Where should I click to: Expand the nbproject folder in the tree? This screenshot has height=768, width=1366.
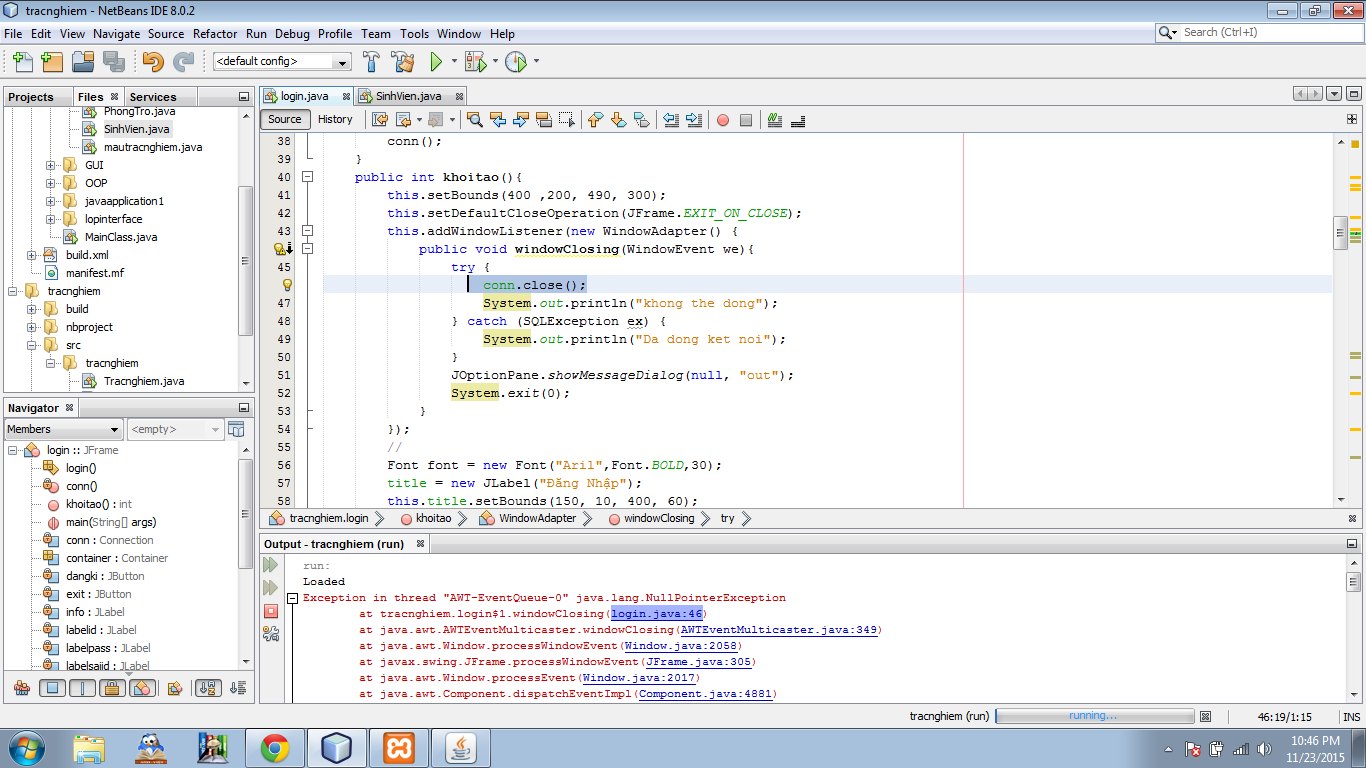click(x=32, y=327)
